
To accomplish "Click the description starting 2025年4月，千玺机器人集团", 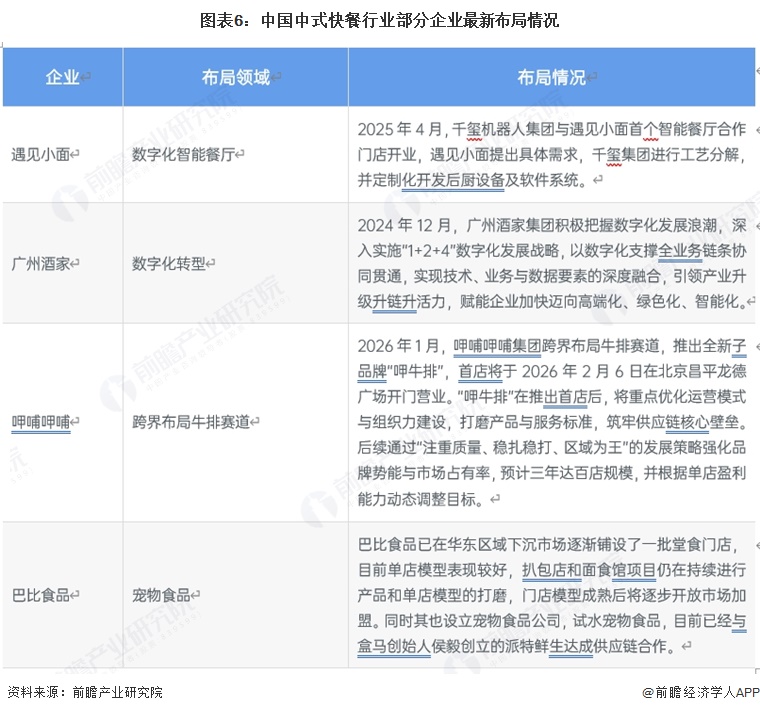I will [x=552, y=155].
